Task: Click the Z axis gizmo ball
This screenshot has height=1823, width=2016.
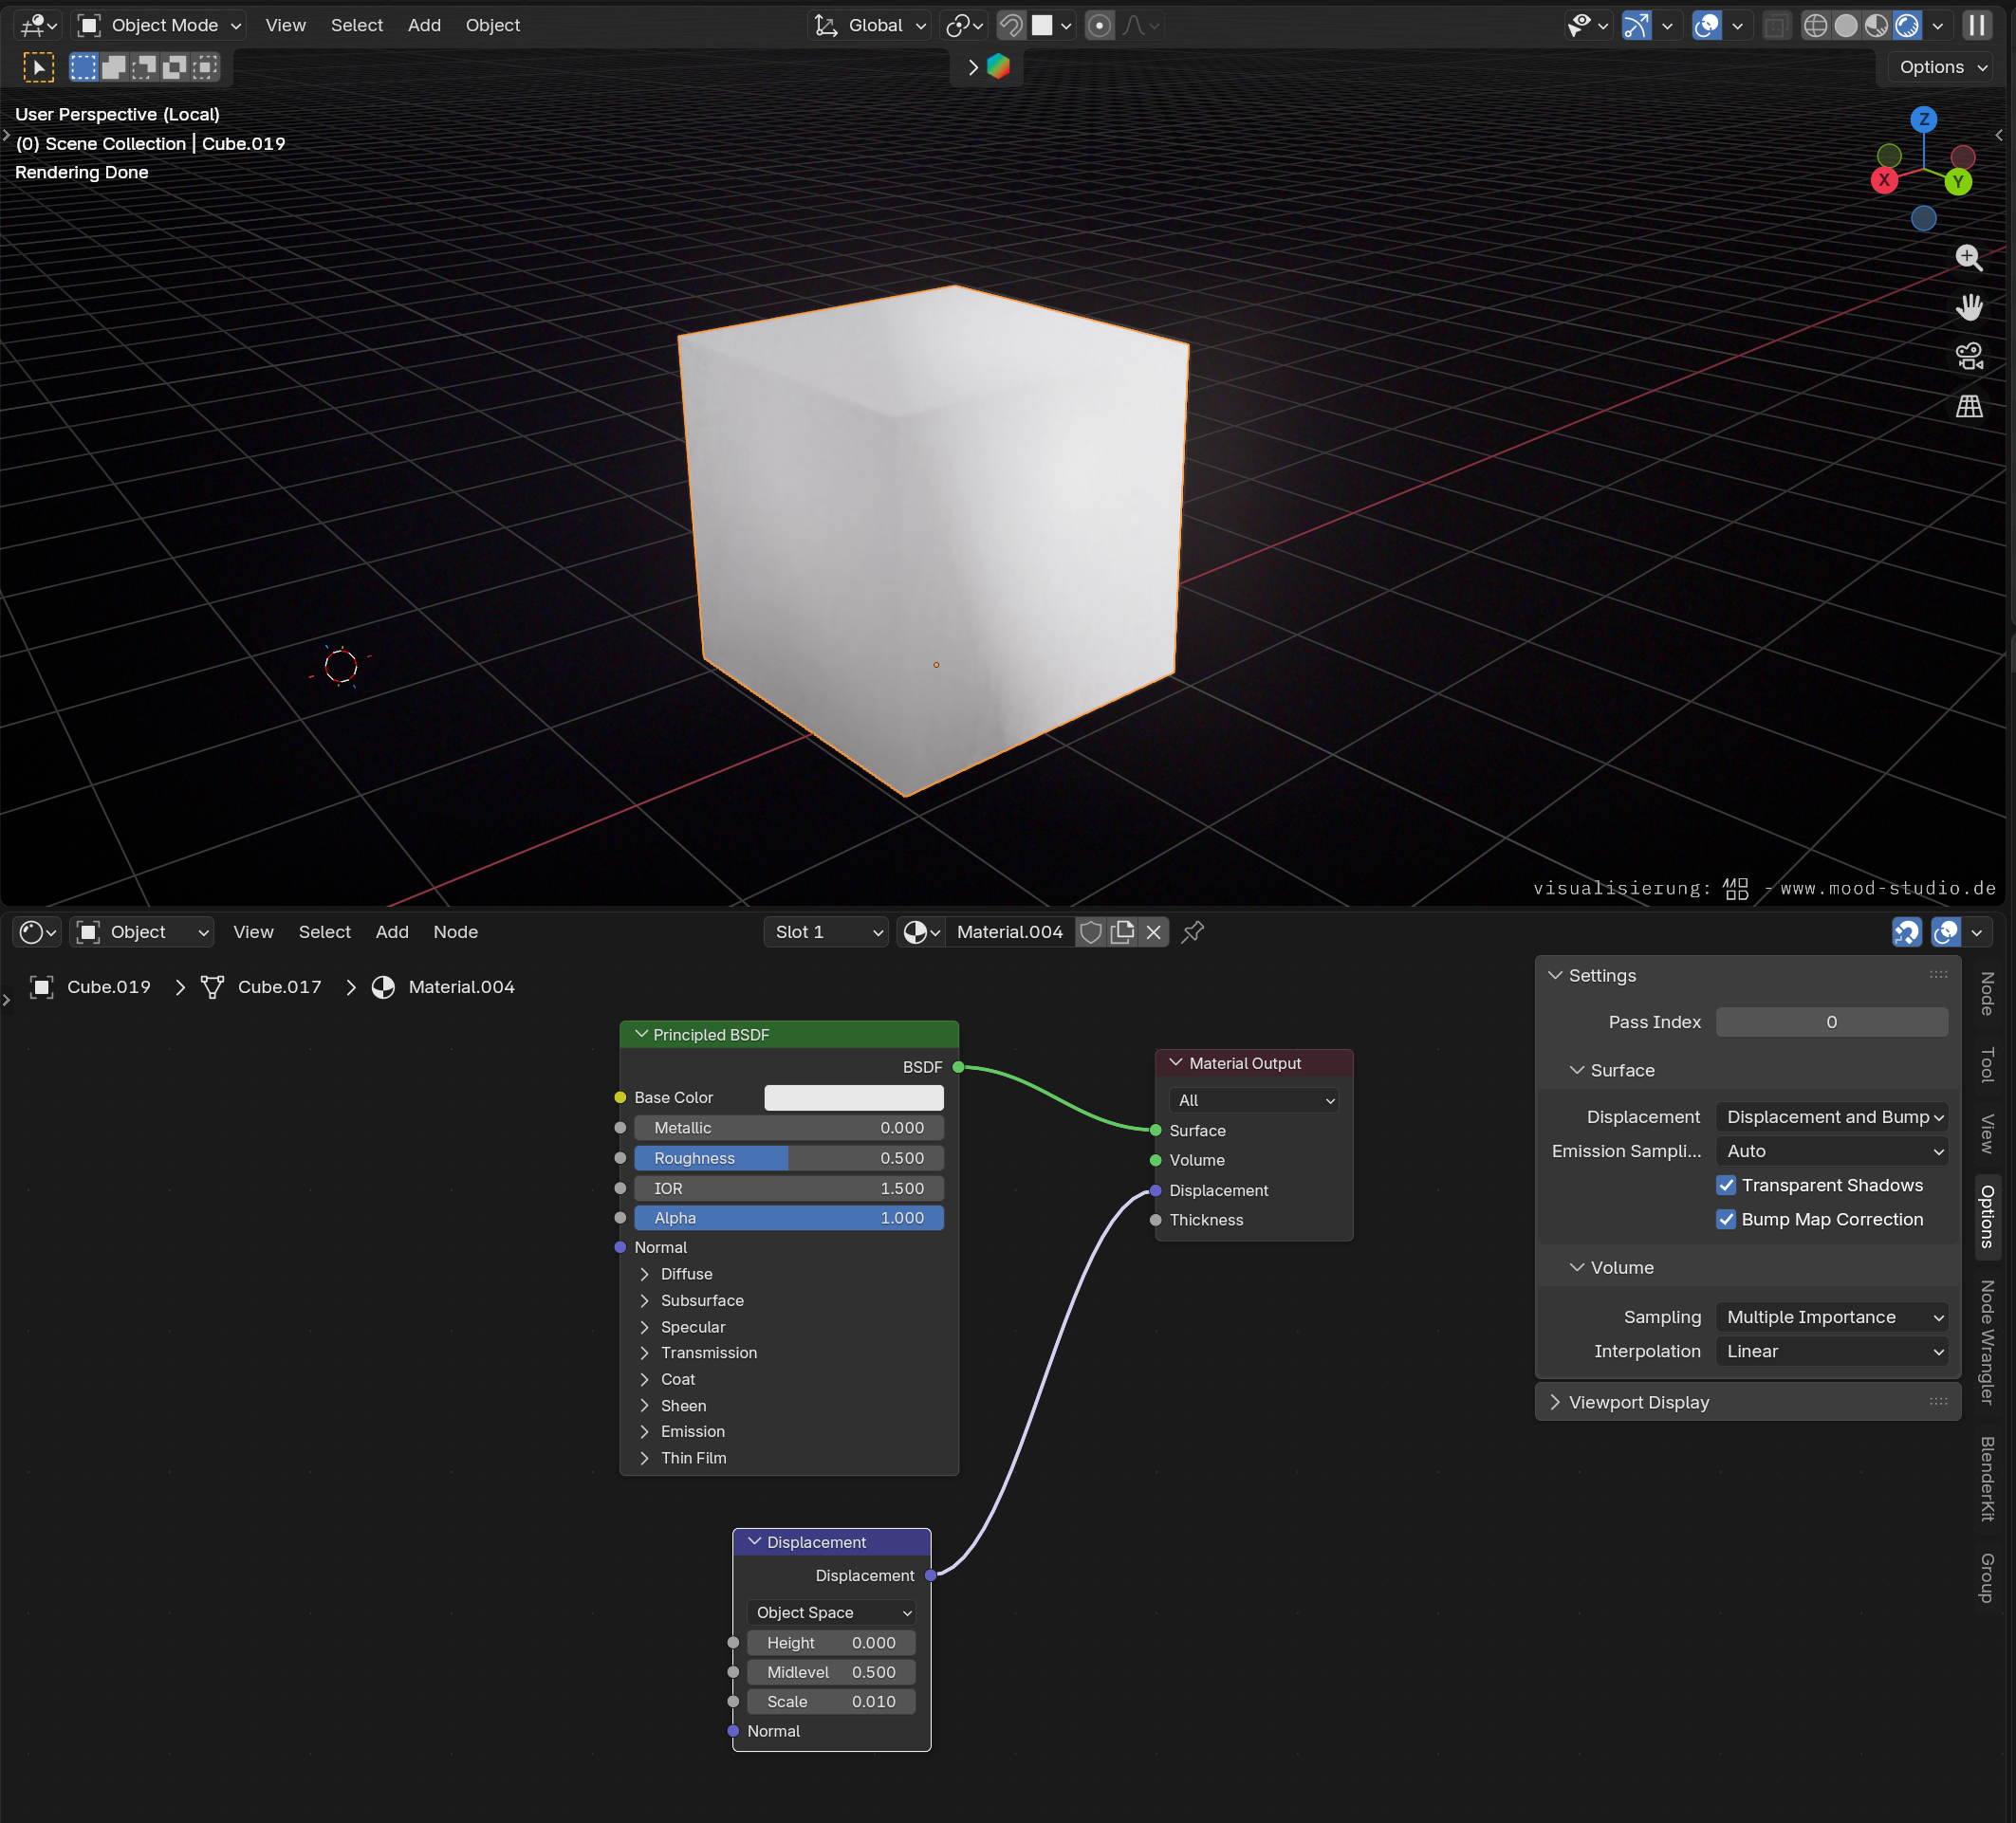Action: [x=1923, y=119]
